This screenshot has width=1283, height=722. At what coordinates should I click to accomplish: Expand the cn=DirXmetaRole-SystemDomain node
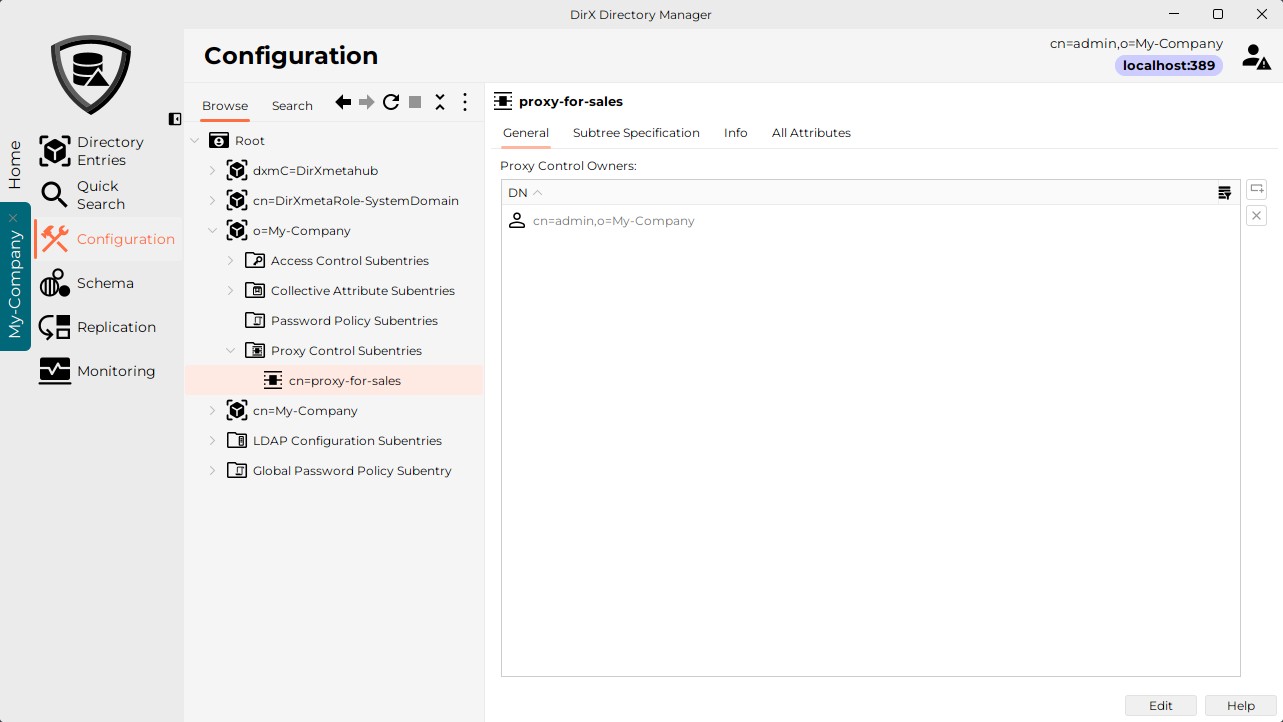pos(212,201)
